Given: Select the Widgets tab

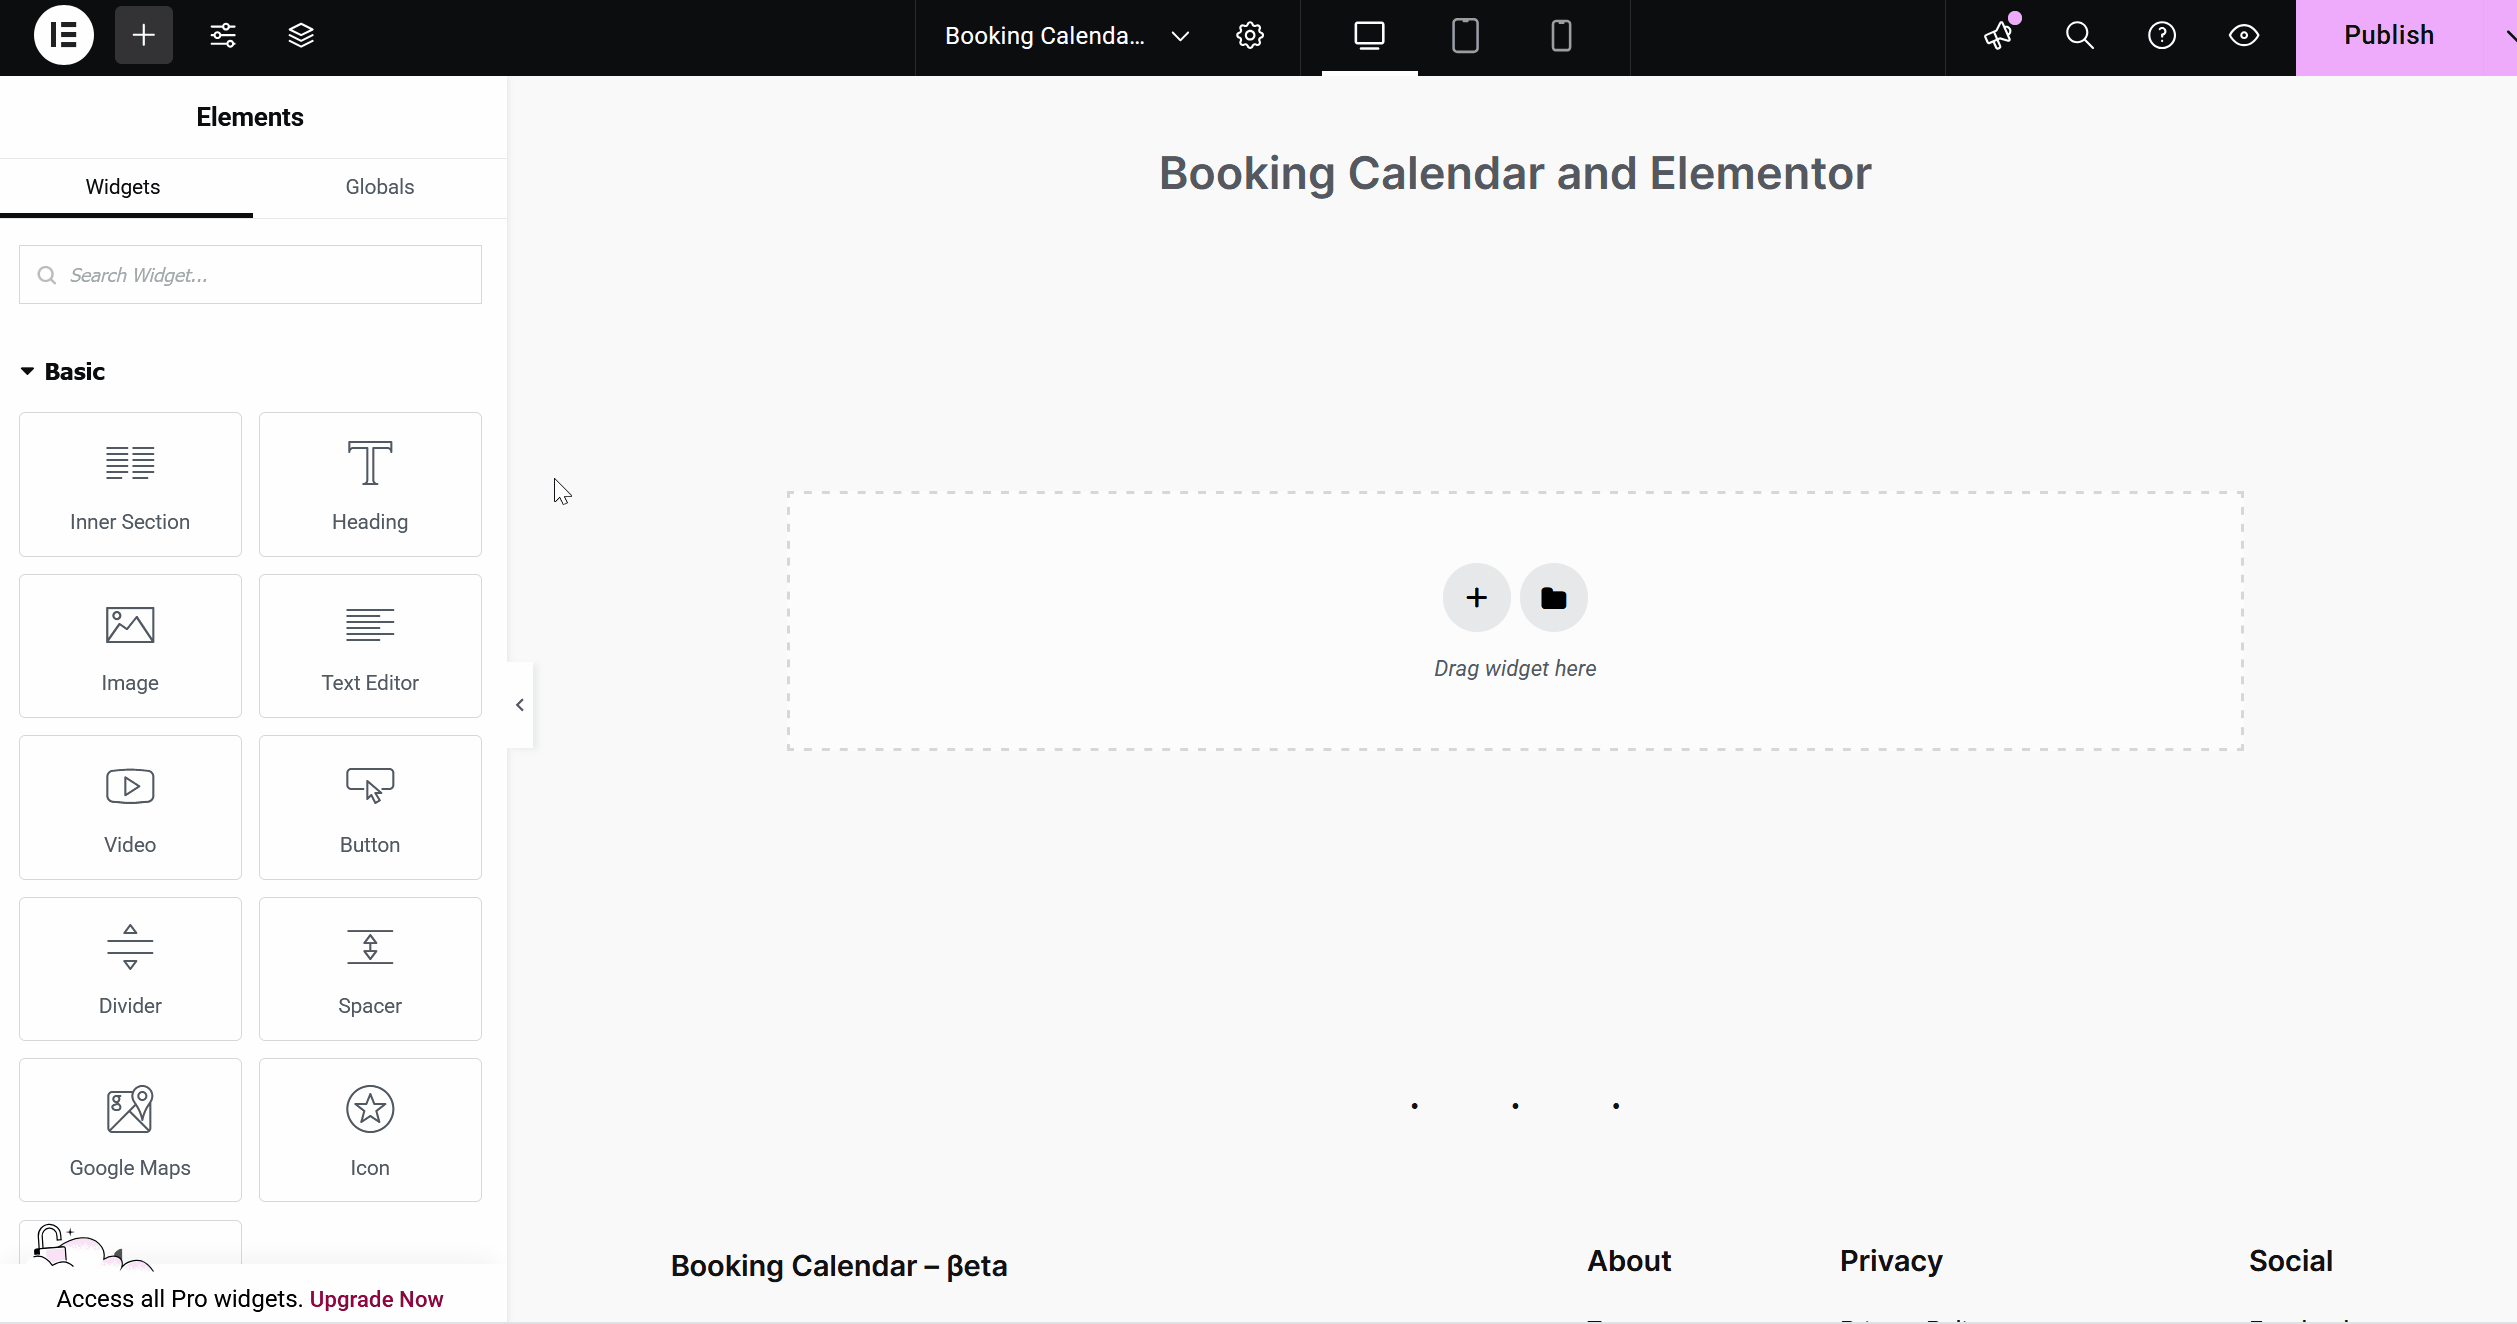Looking at the screenshot, I should (x=123, y=187).
